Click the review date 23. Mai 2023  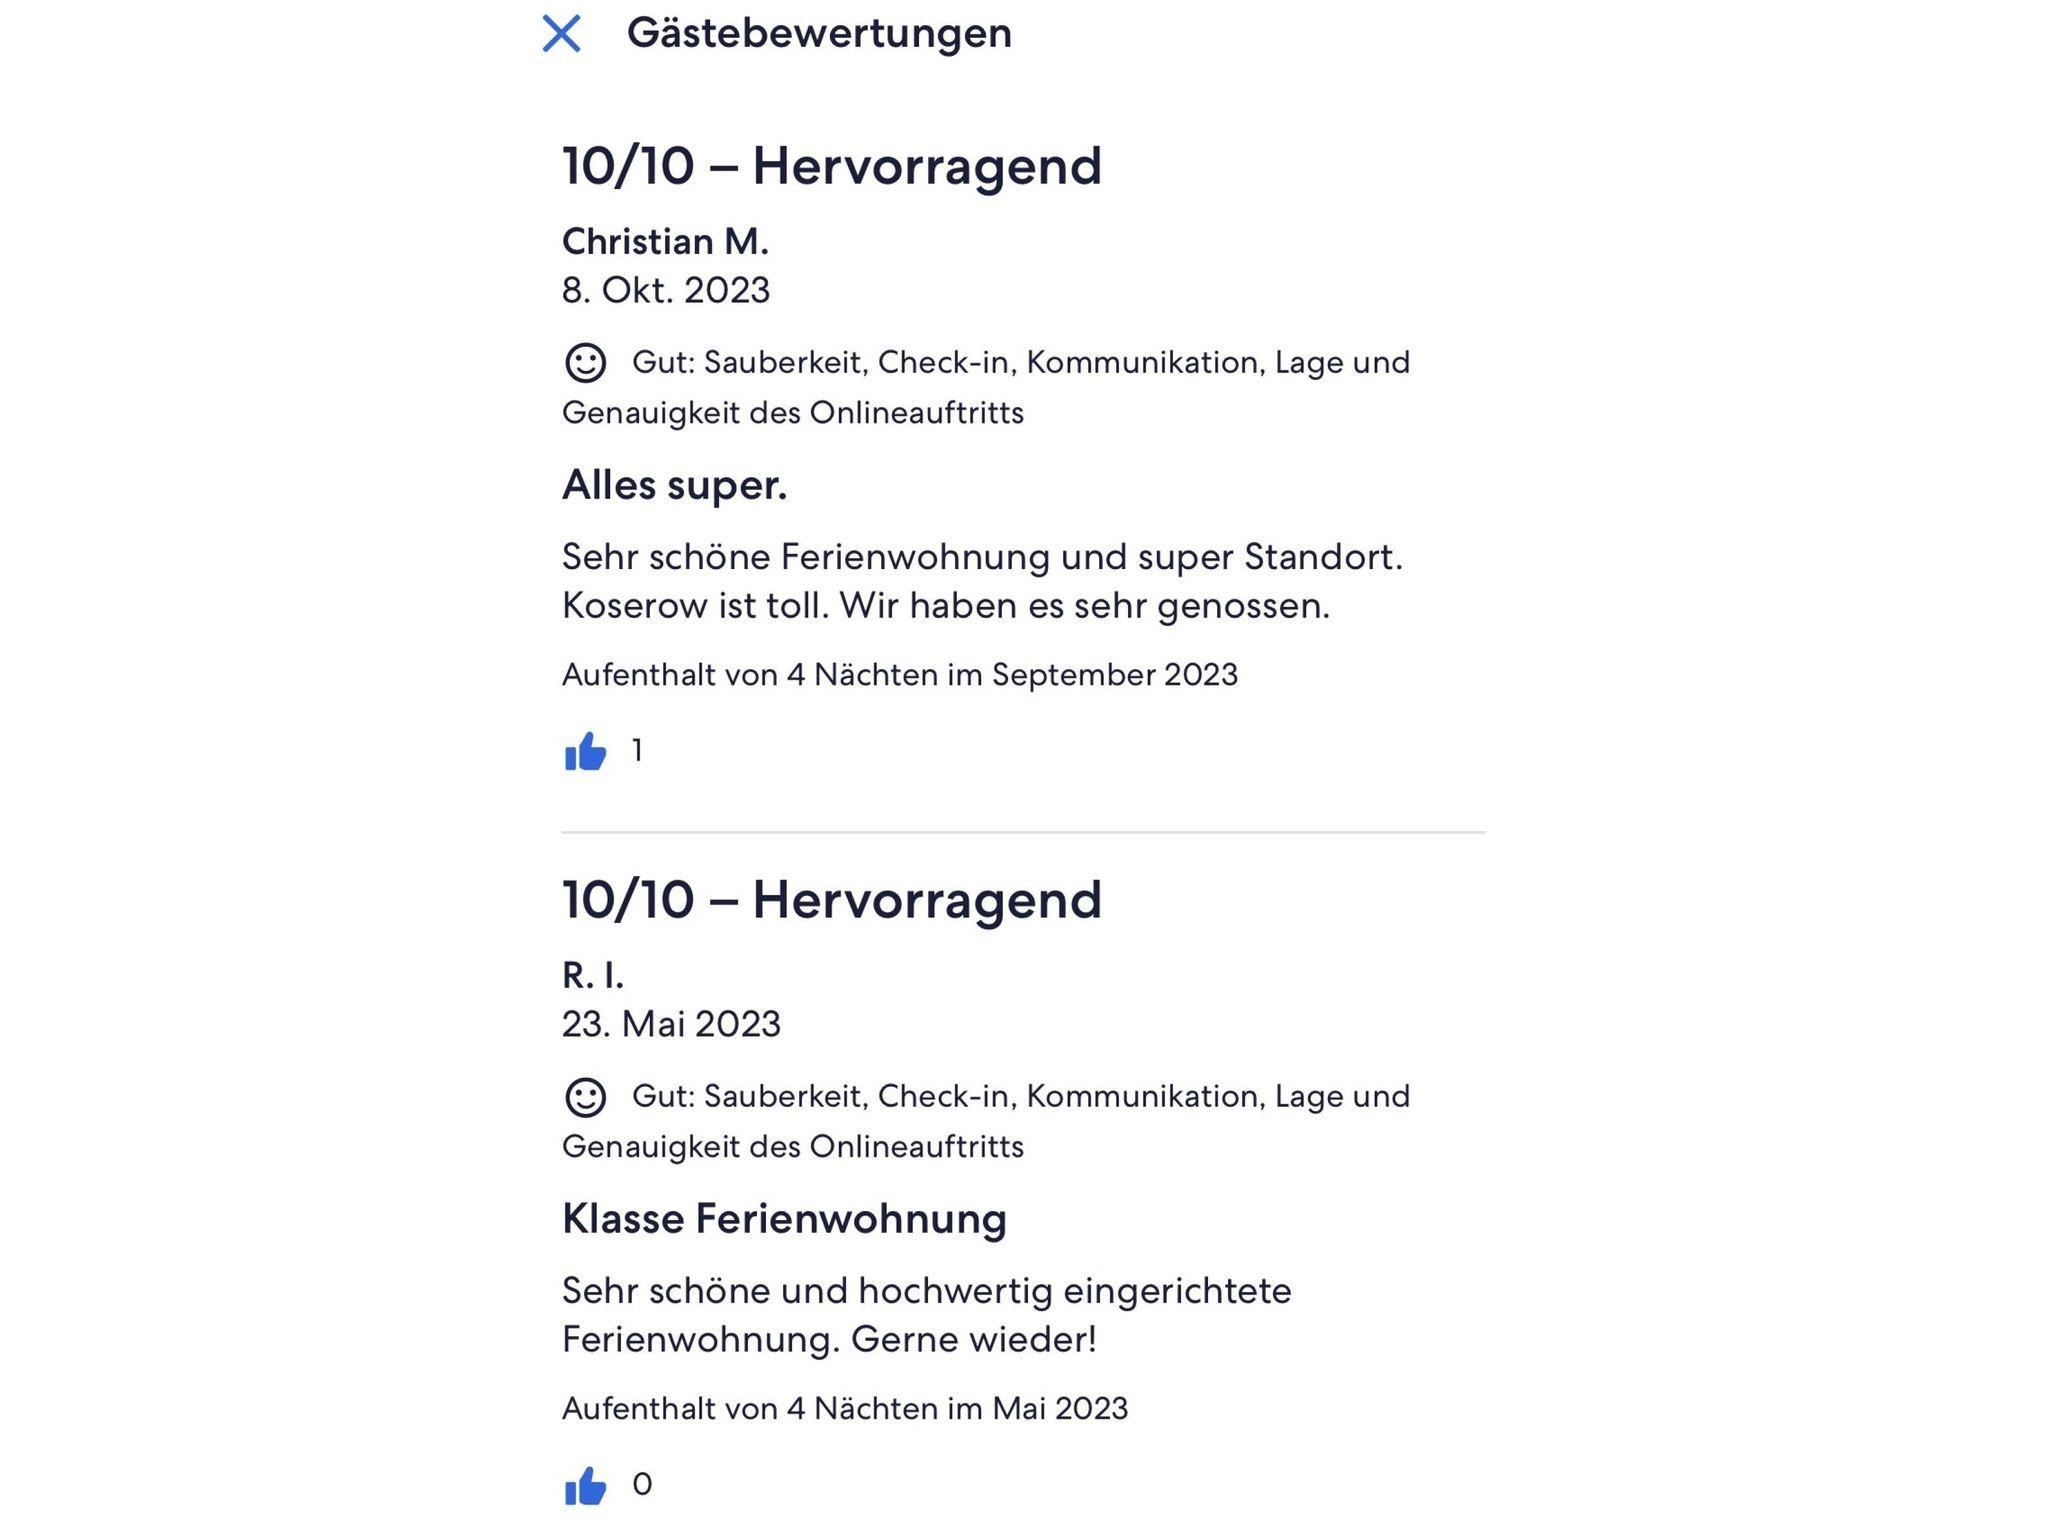point(671,1025)
